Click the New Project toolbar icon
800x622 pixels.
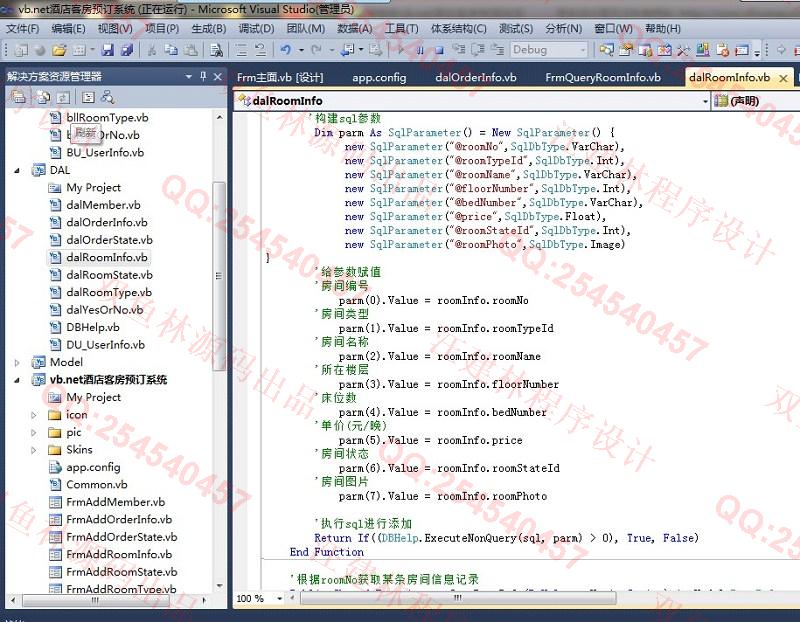tap(21, 50)
